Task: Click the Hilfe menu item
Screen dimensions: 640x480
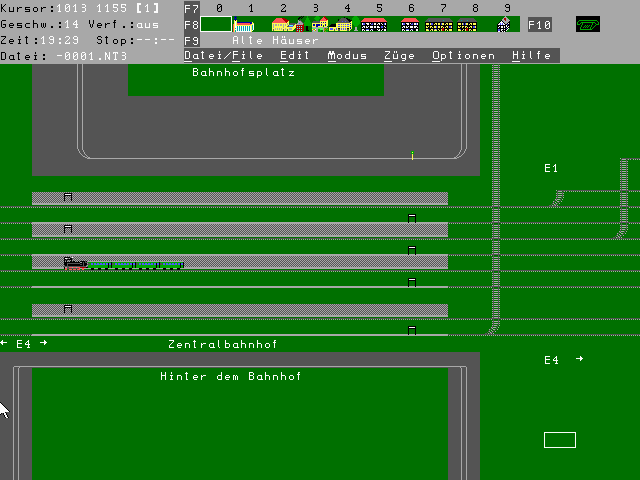Action: coord(531,56)
